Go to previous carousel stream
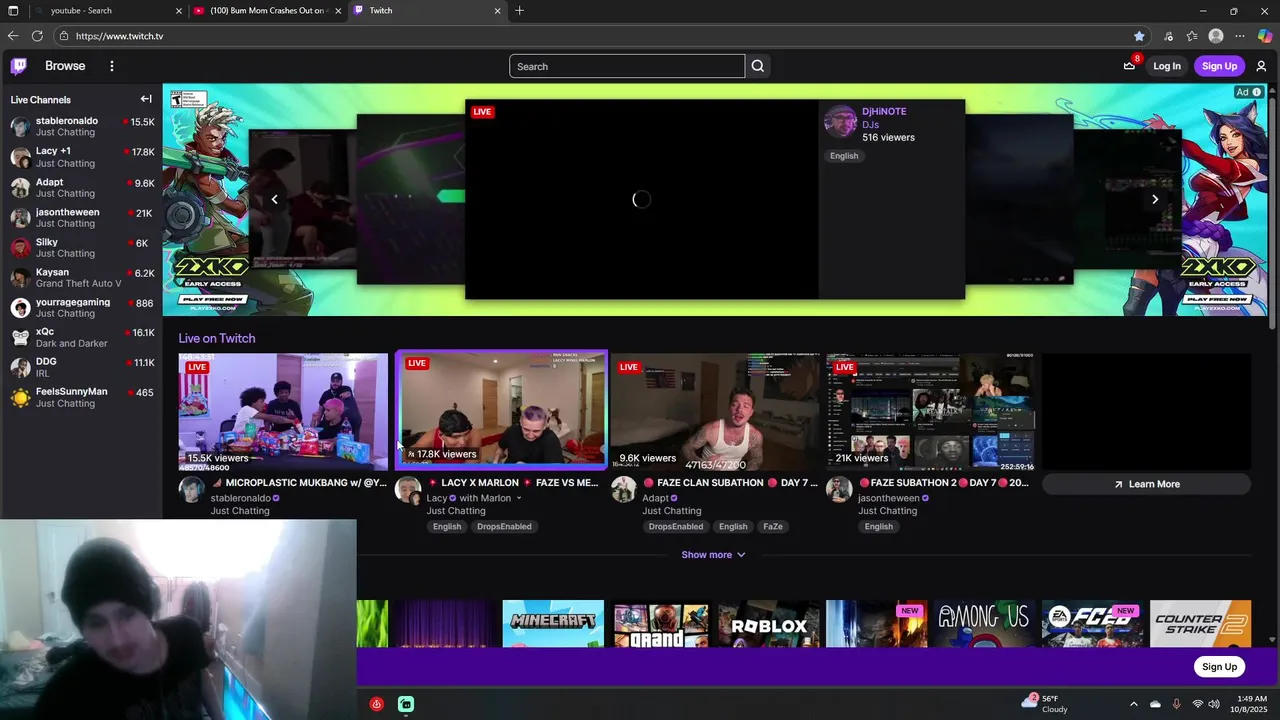1280x720 pixels. click(x=274, y=199)
